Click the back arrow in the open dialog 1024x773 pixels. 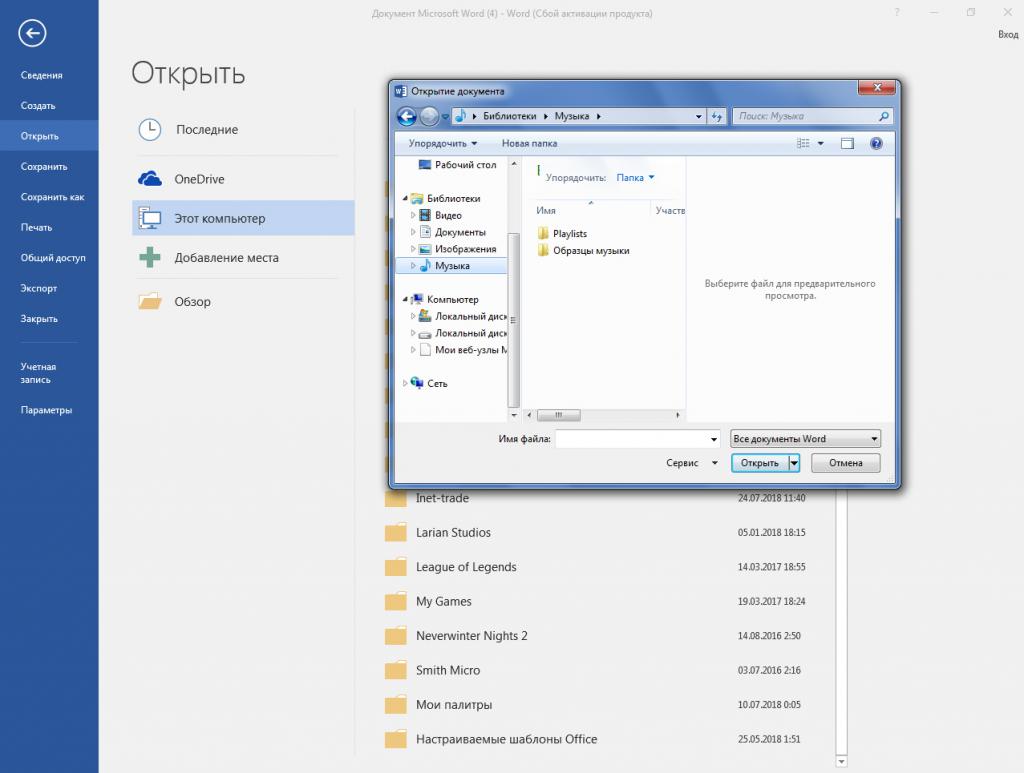[407, 116]
